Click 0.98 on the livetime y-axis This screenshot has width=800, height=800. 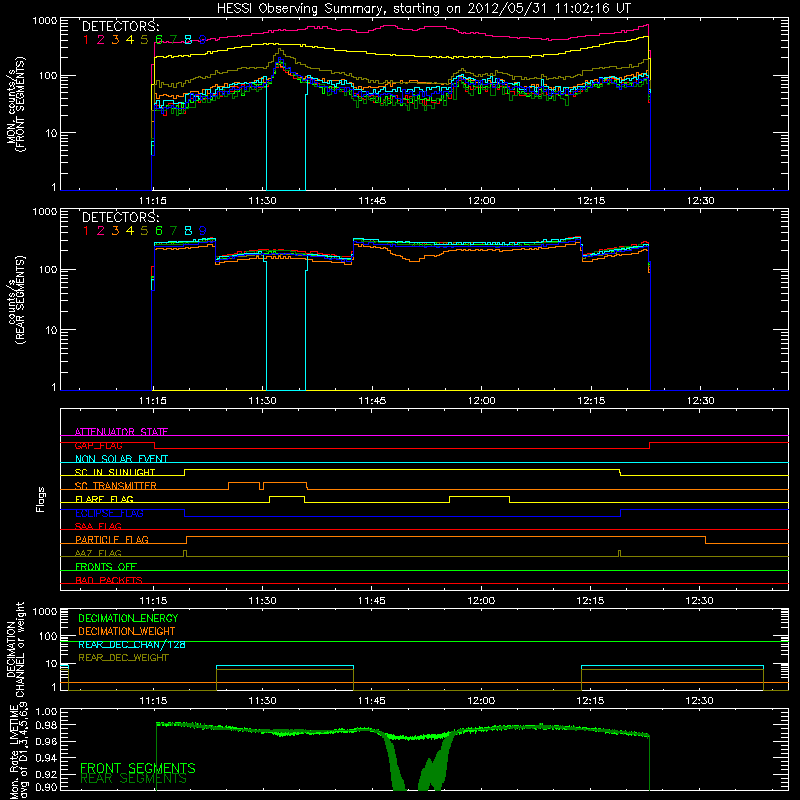tap(47, 725)
